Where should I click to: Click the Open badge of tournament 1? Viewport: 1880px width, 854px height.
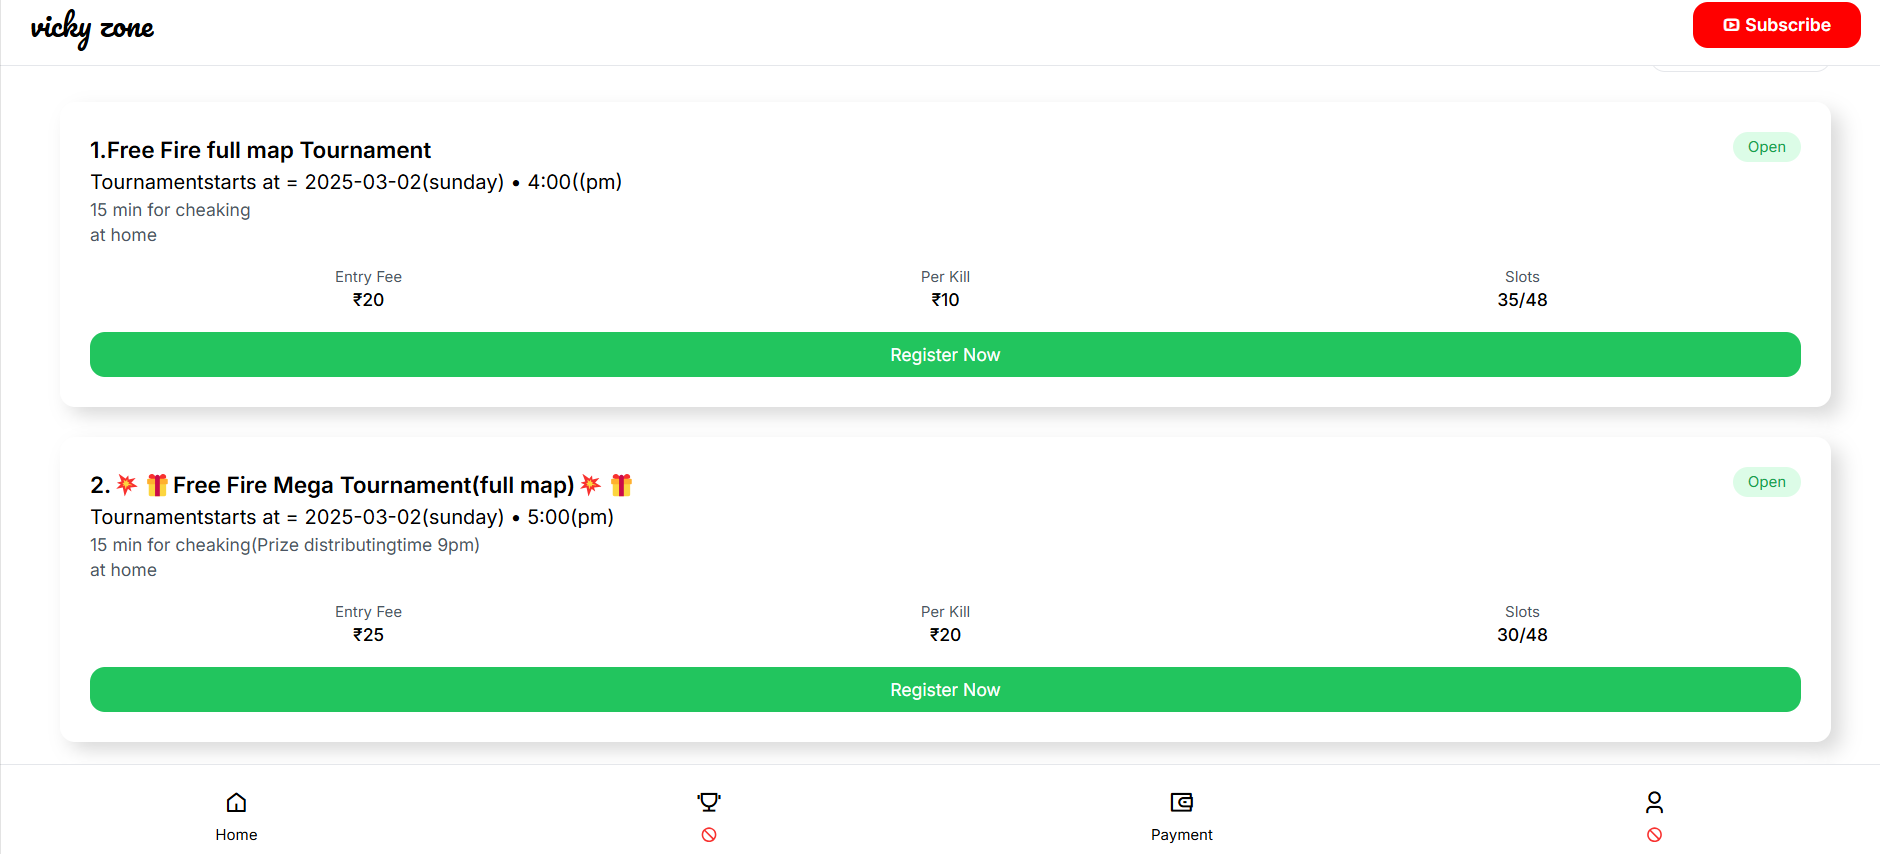coord(1766,147)
